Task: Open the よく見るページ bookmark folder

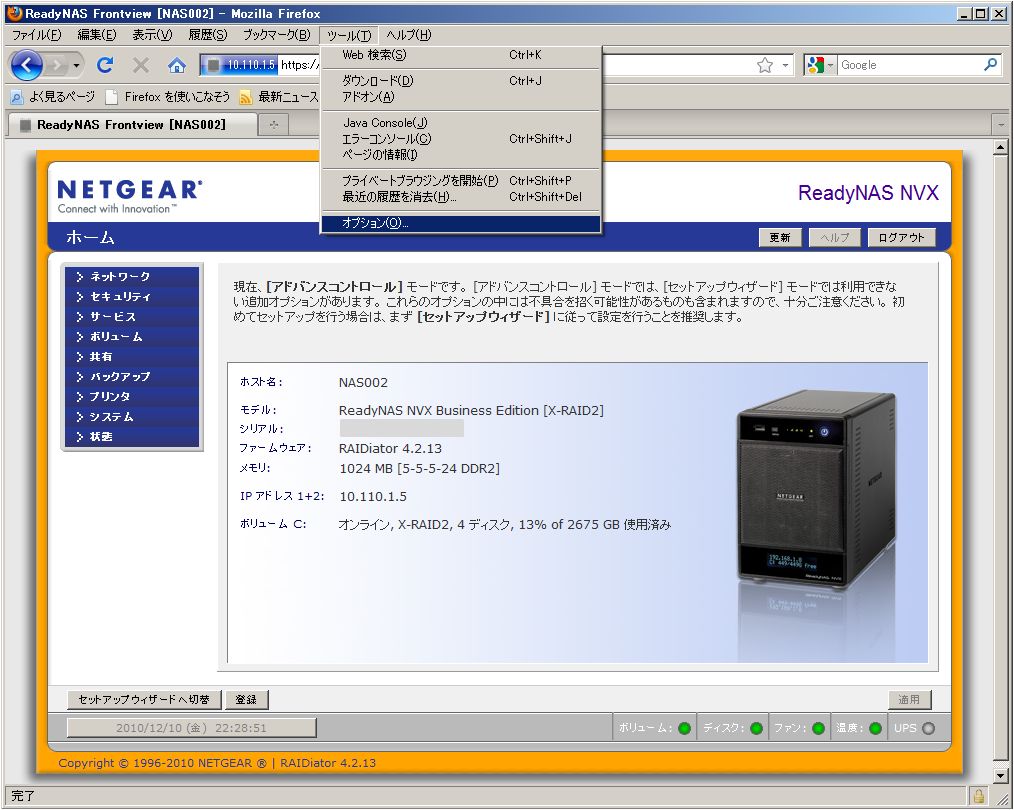Action: (53, 97)
